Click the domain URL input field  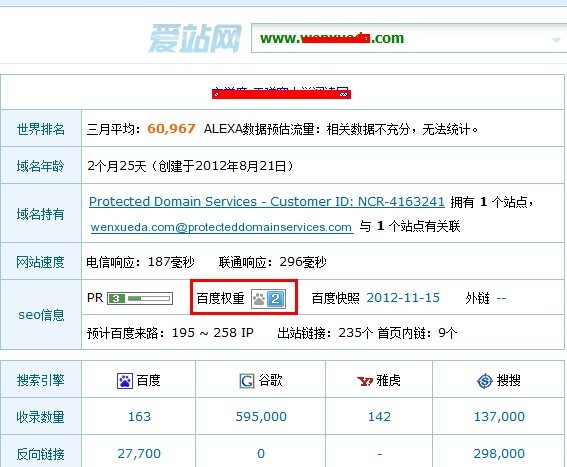coord(409,38)
